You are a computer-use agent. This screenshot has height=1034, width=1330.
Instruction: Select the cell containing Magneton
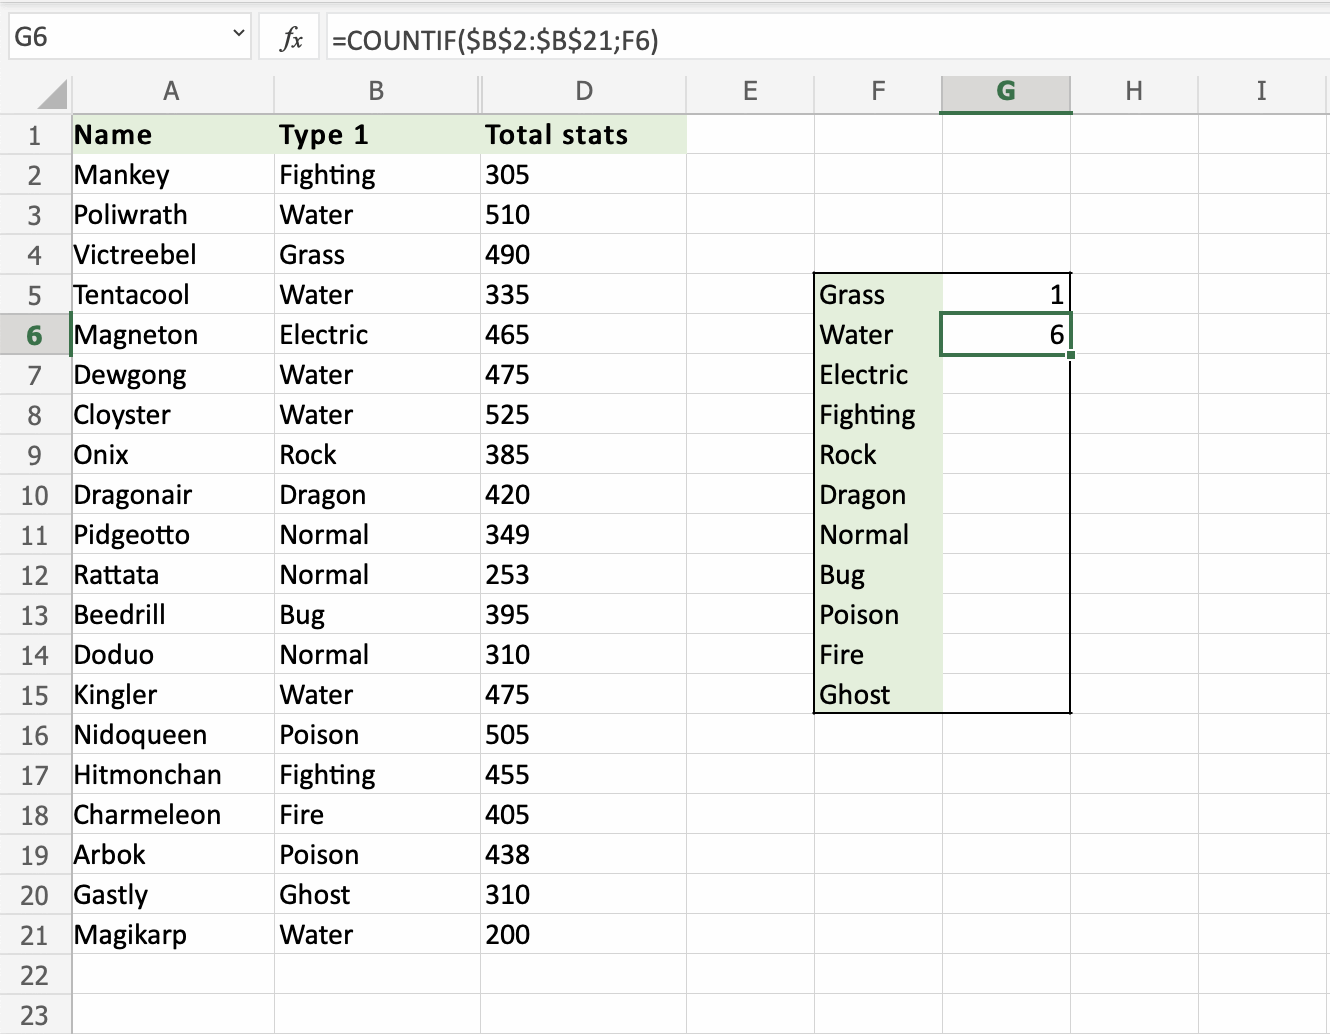[x=171, y=335]
